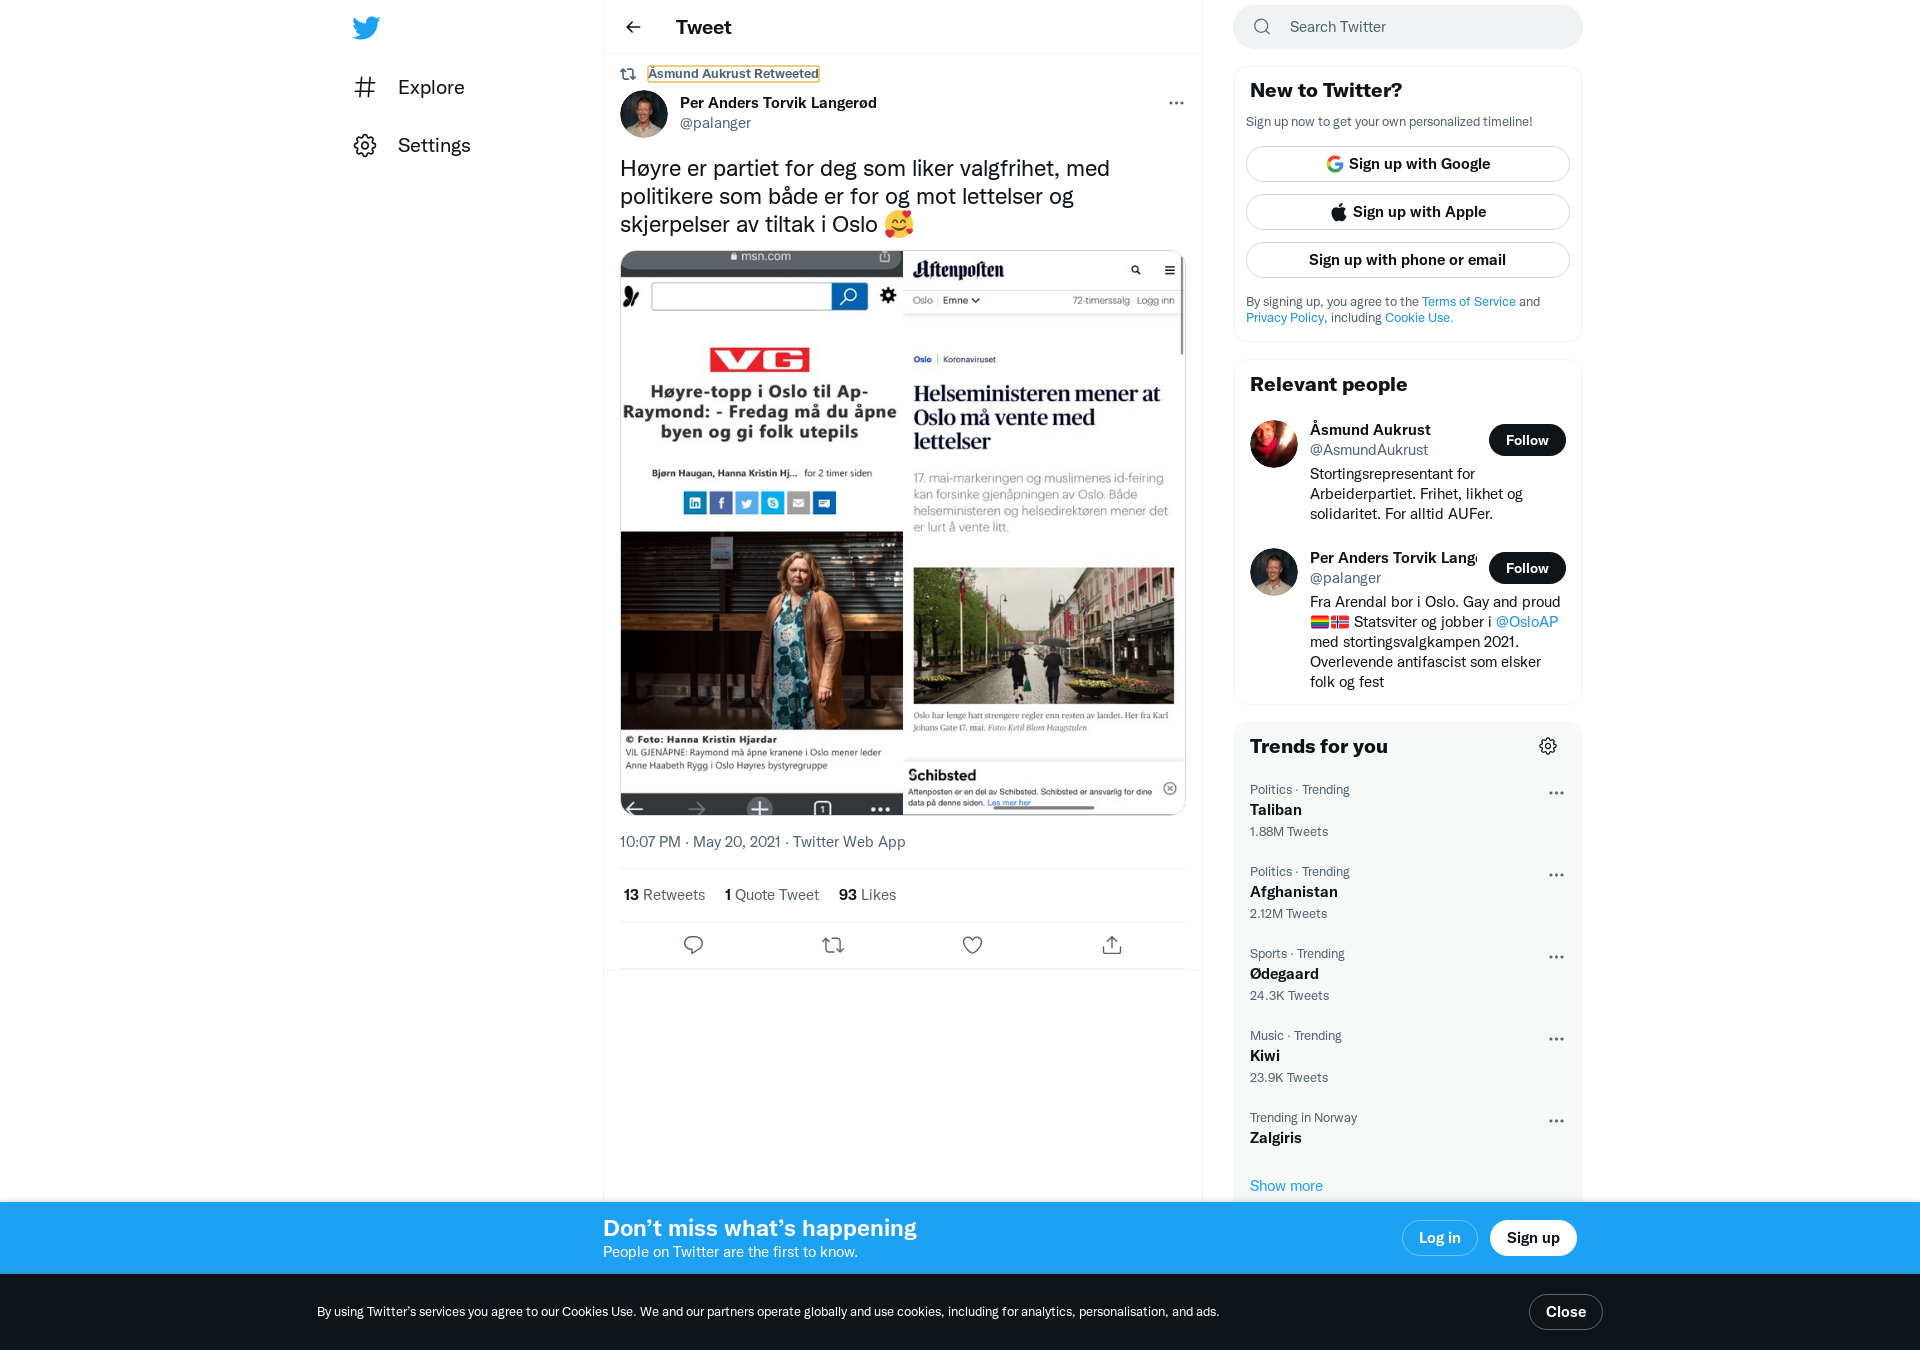The height and width of the screenshot is (1350, 1920).
Task: Close the cookies notice banner
Action: 1566,1312
